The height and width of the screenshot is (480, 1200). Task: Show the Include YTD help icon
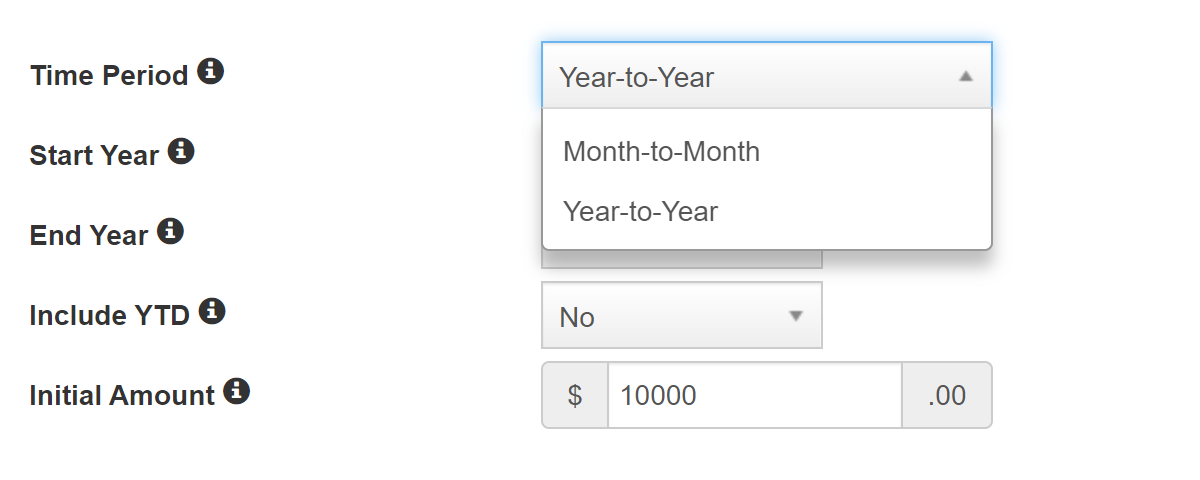[x=212, y=312]
